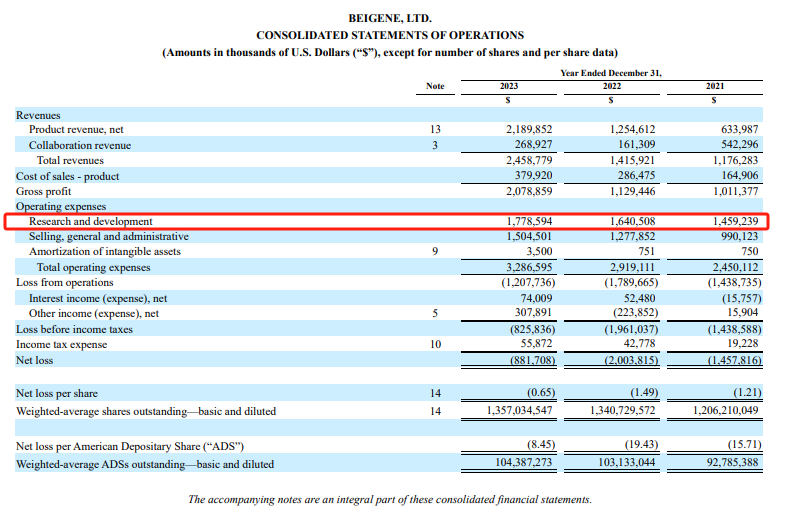Click the "Year Ended December 31," header
This screenshot has width=789, height=511.
pos(611,73)
